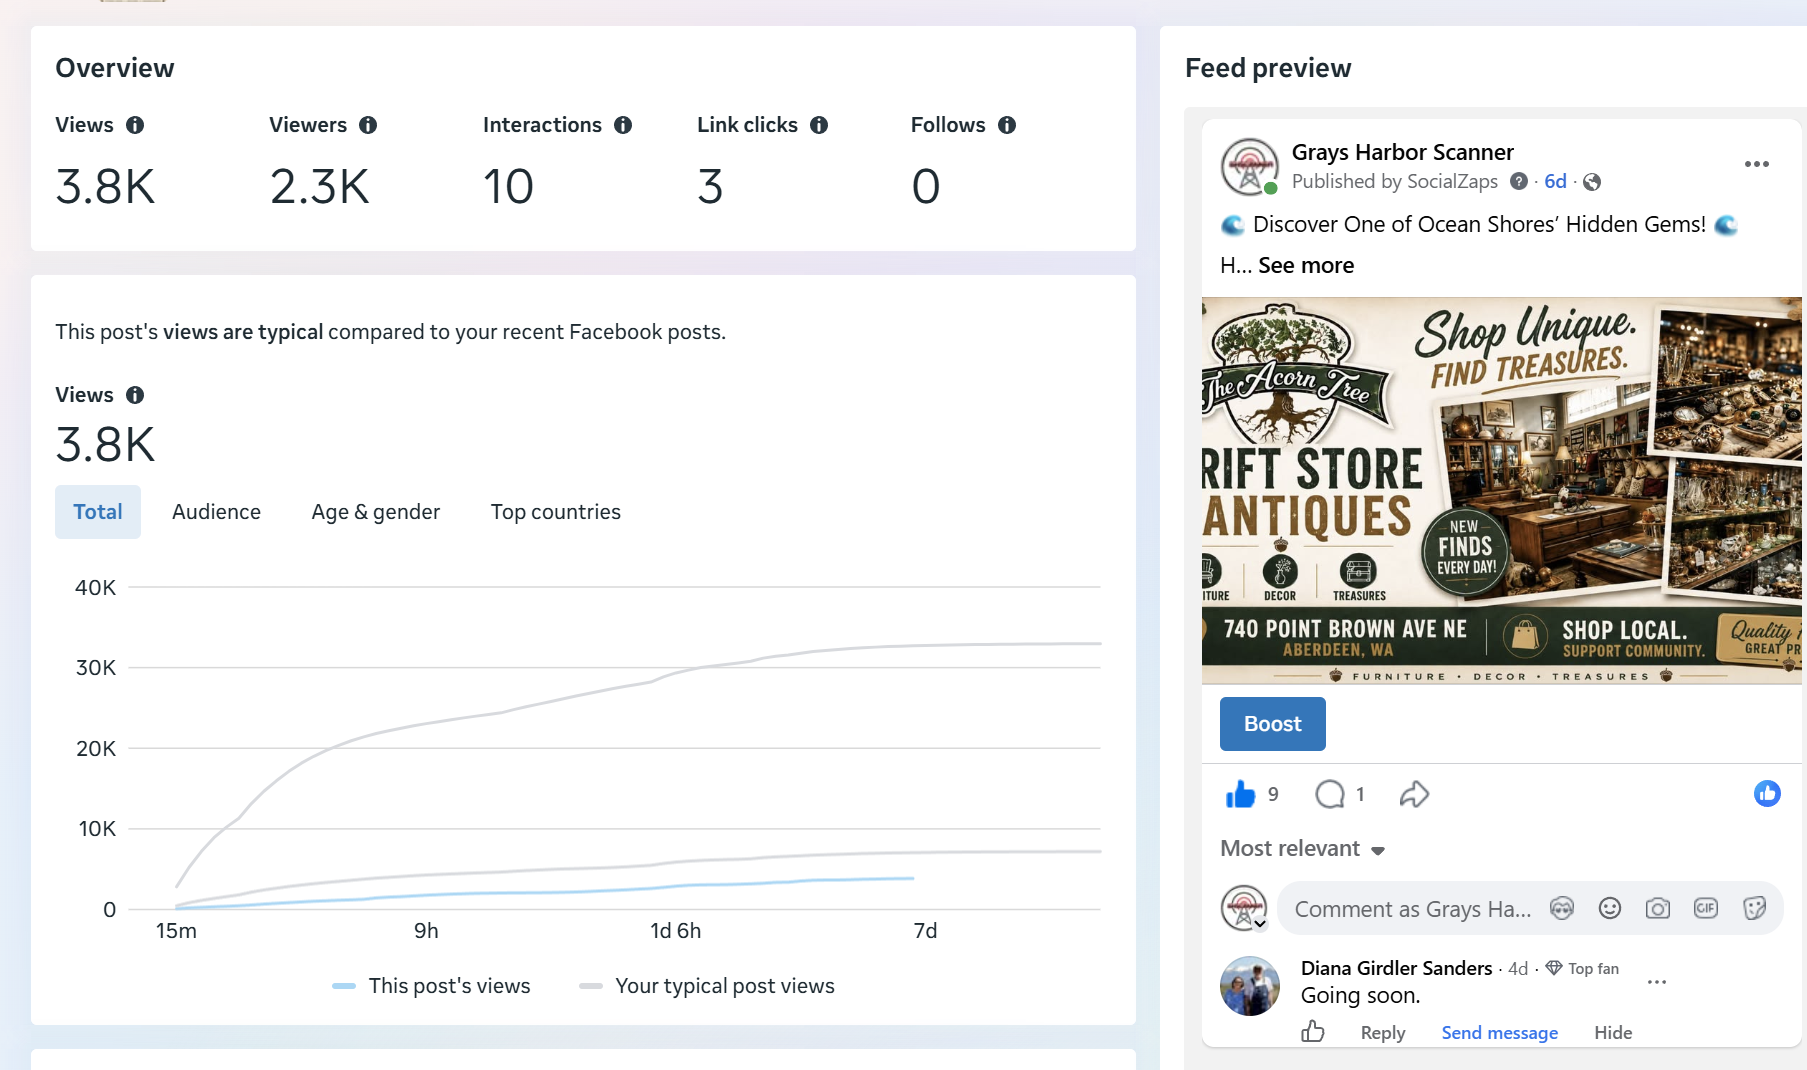Open Diana Girdler Sanders' profile name
Image resolution: width=1807 pixels, height=1070 pixels.
coord(1396,968)
